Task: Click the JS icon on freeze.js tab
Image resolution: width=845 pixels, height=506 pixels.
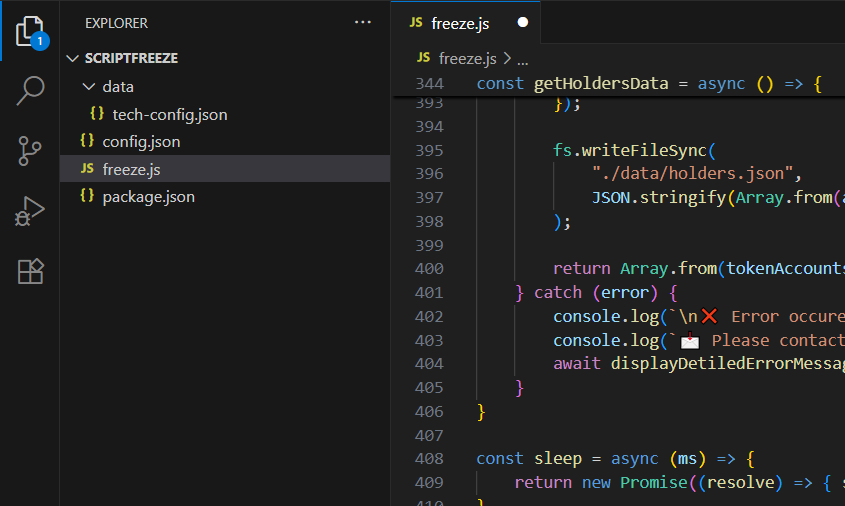Action: point(416,22)
